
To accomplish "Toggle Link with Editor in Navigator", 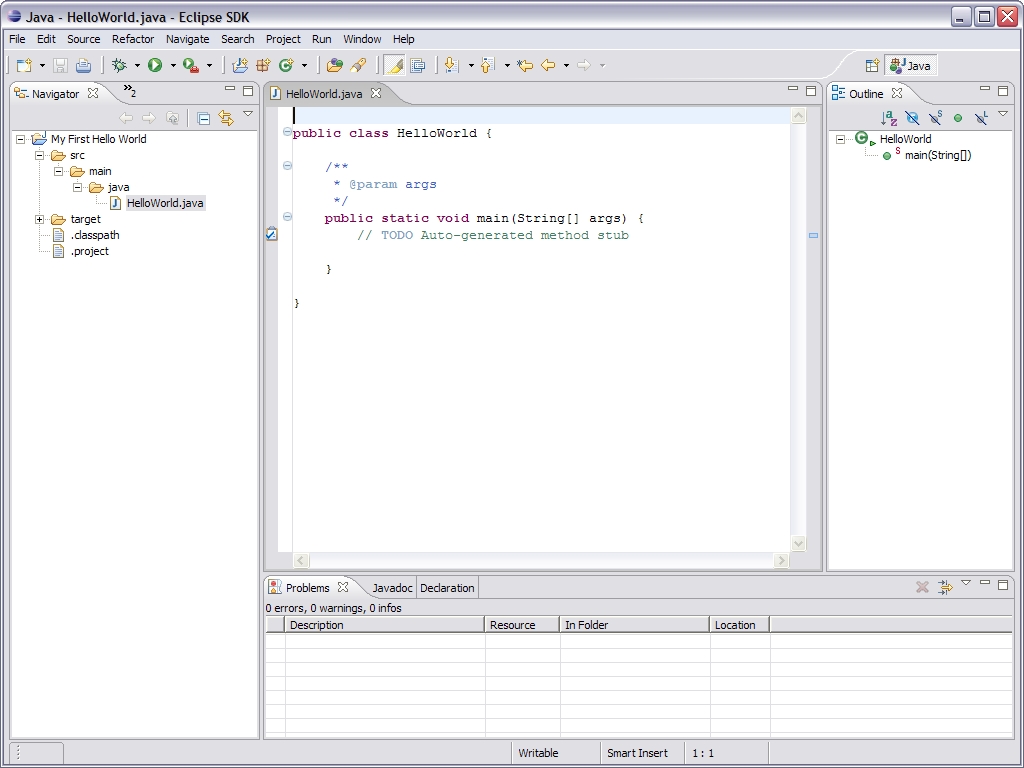I will point(226,118).
